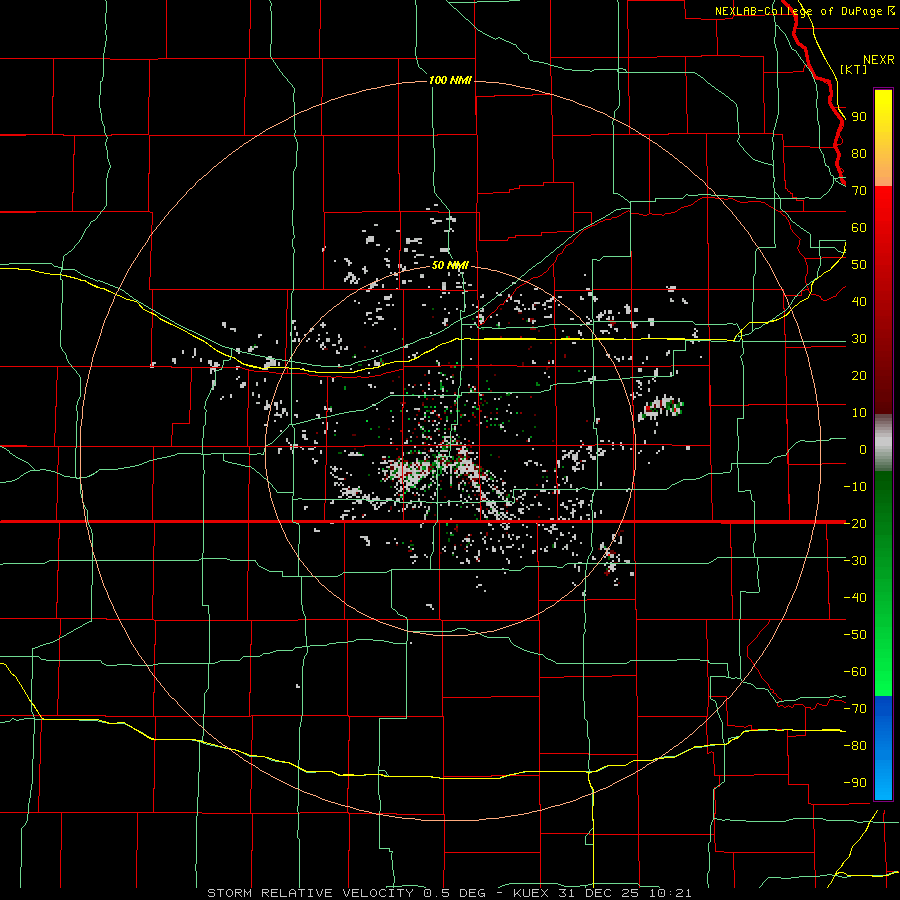Select the -60 value on the velocity scale

855,672
